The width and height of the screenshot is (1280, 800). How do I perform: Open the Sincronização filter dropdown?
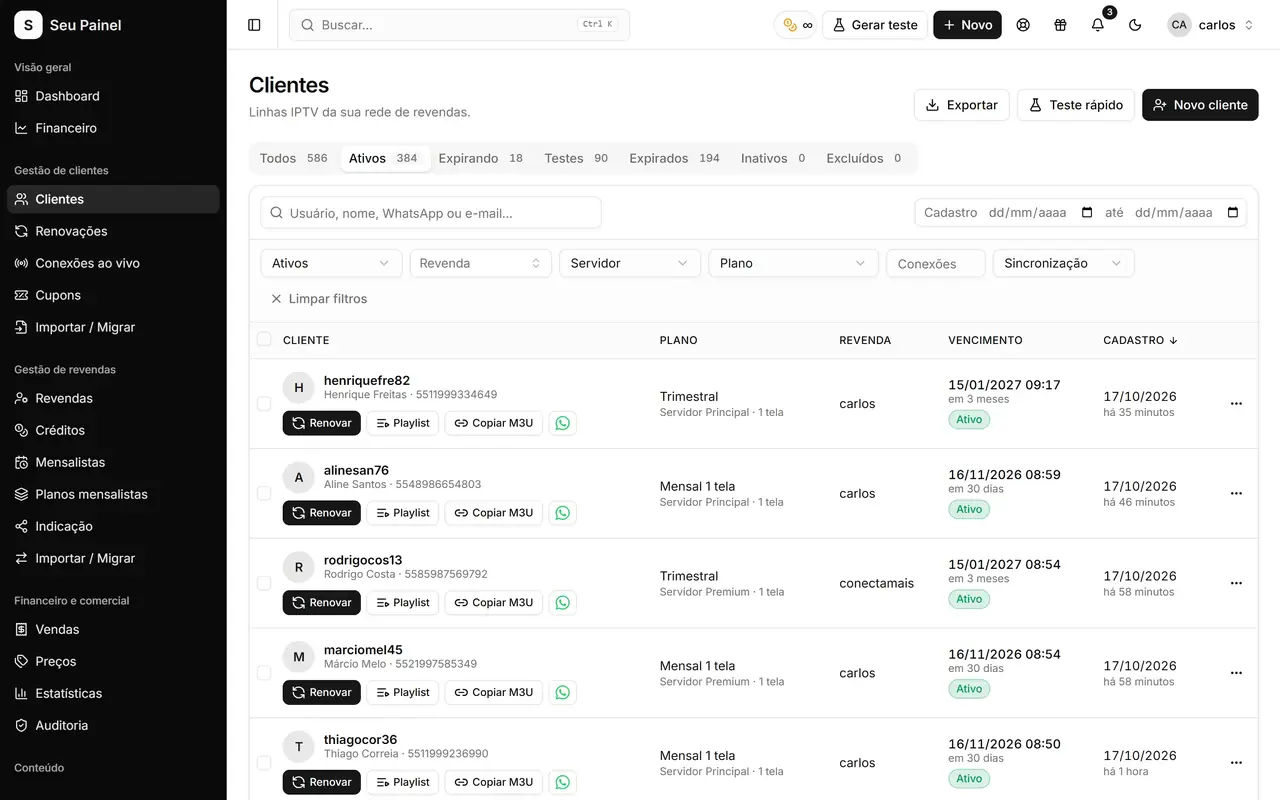tap(1064, 263)
